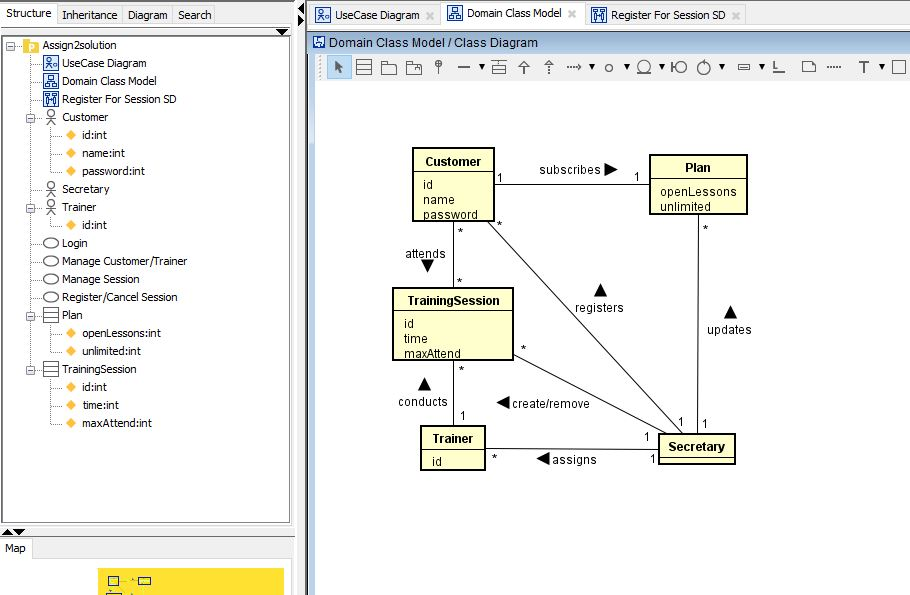Select the Text tool in the toolbar
The width and height of the screenshot is (910, 595).
point(863,67)
